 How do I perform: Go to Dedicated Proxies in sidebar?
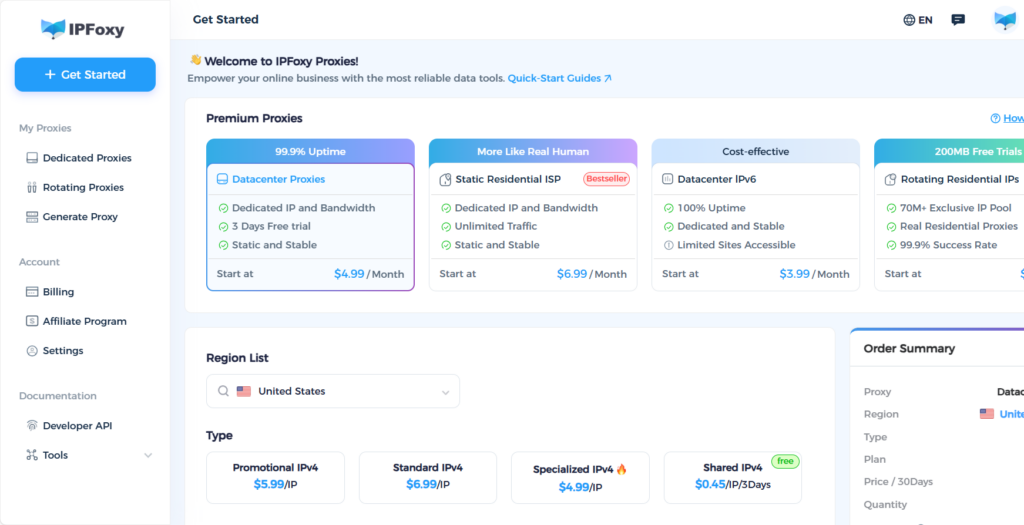pos(87,158)
